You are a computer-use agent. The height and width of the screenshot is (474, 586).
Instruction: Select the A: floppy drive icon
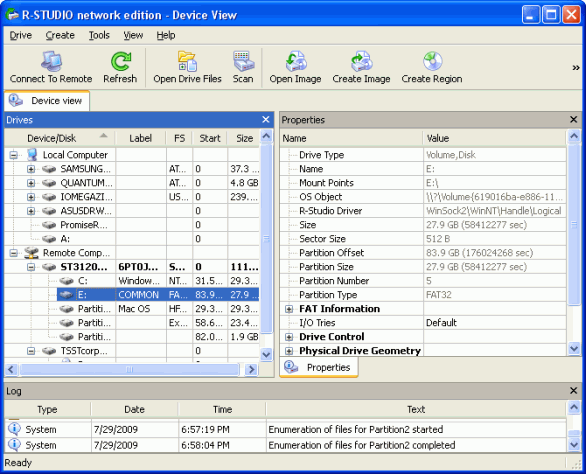49,239
